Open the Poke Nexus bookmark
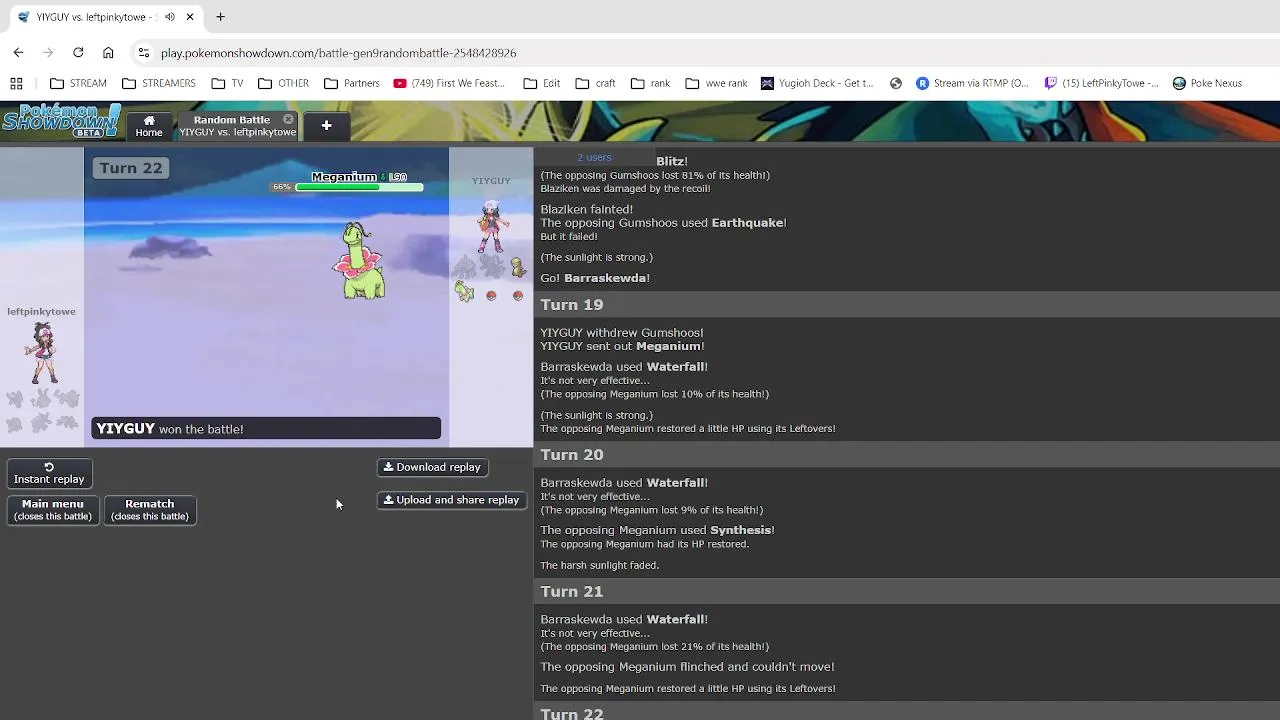Viewport: 1280px width, 720px height. click(1207, 83)
